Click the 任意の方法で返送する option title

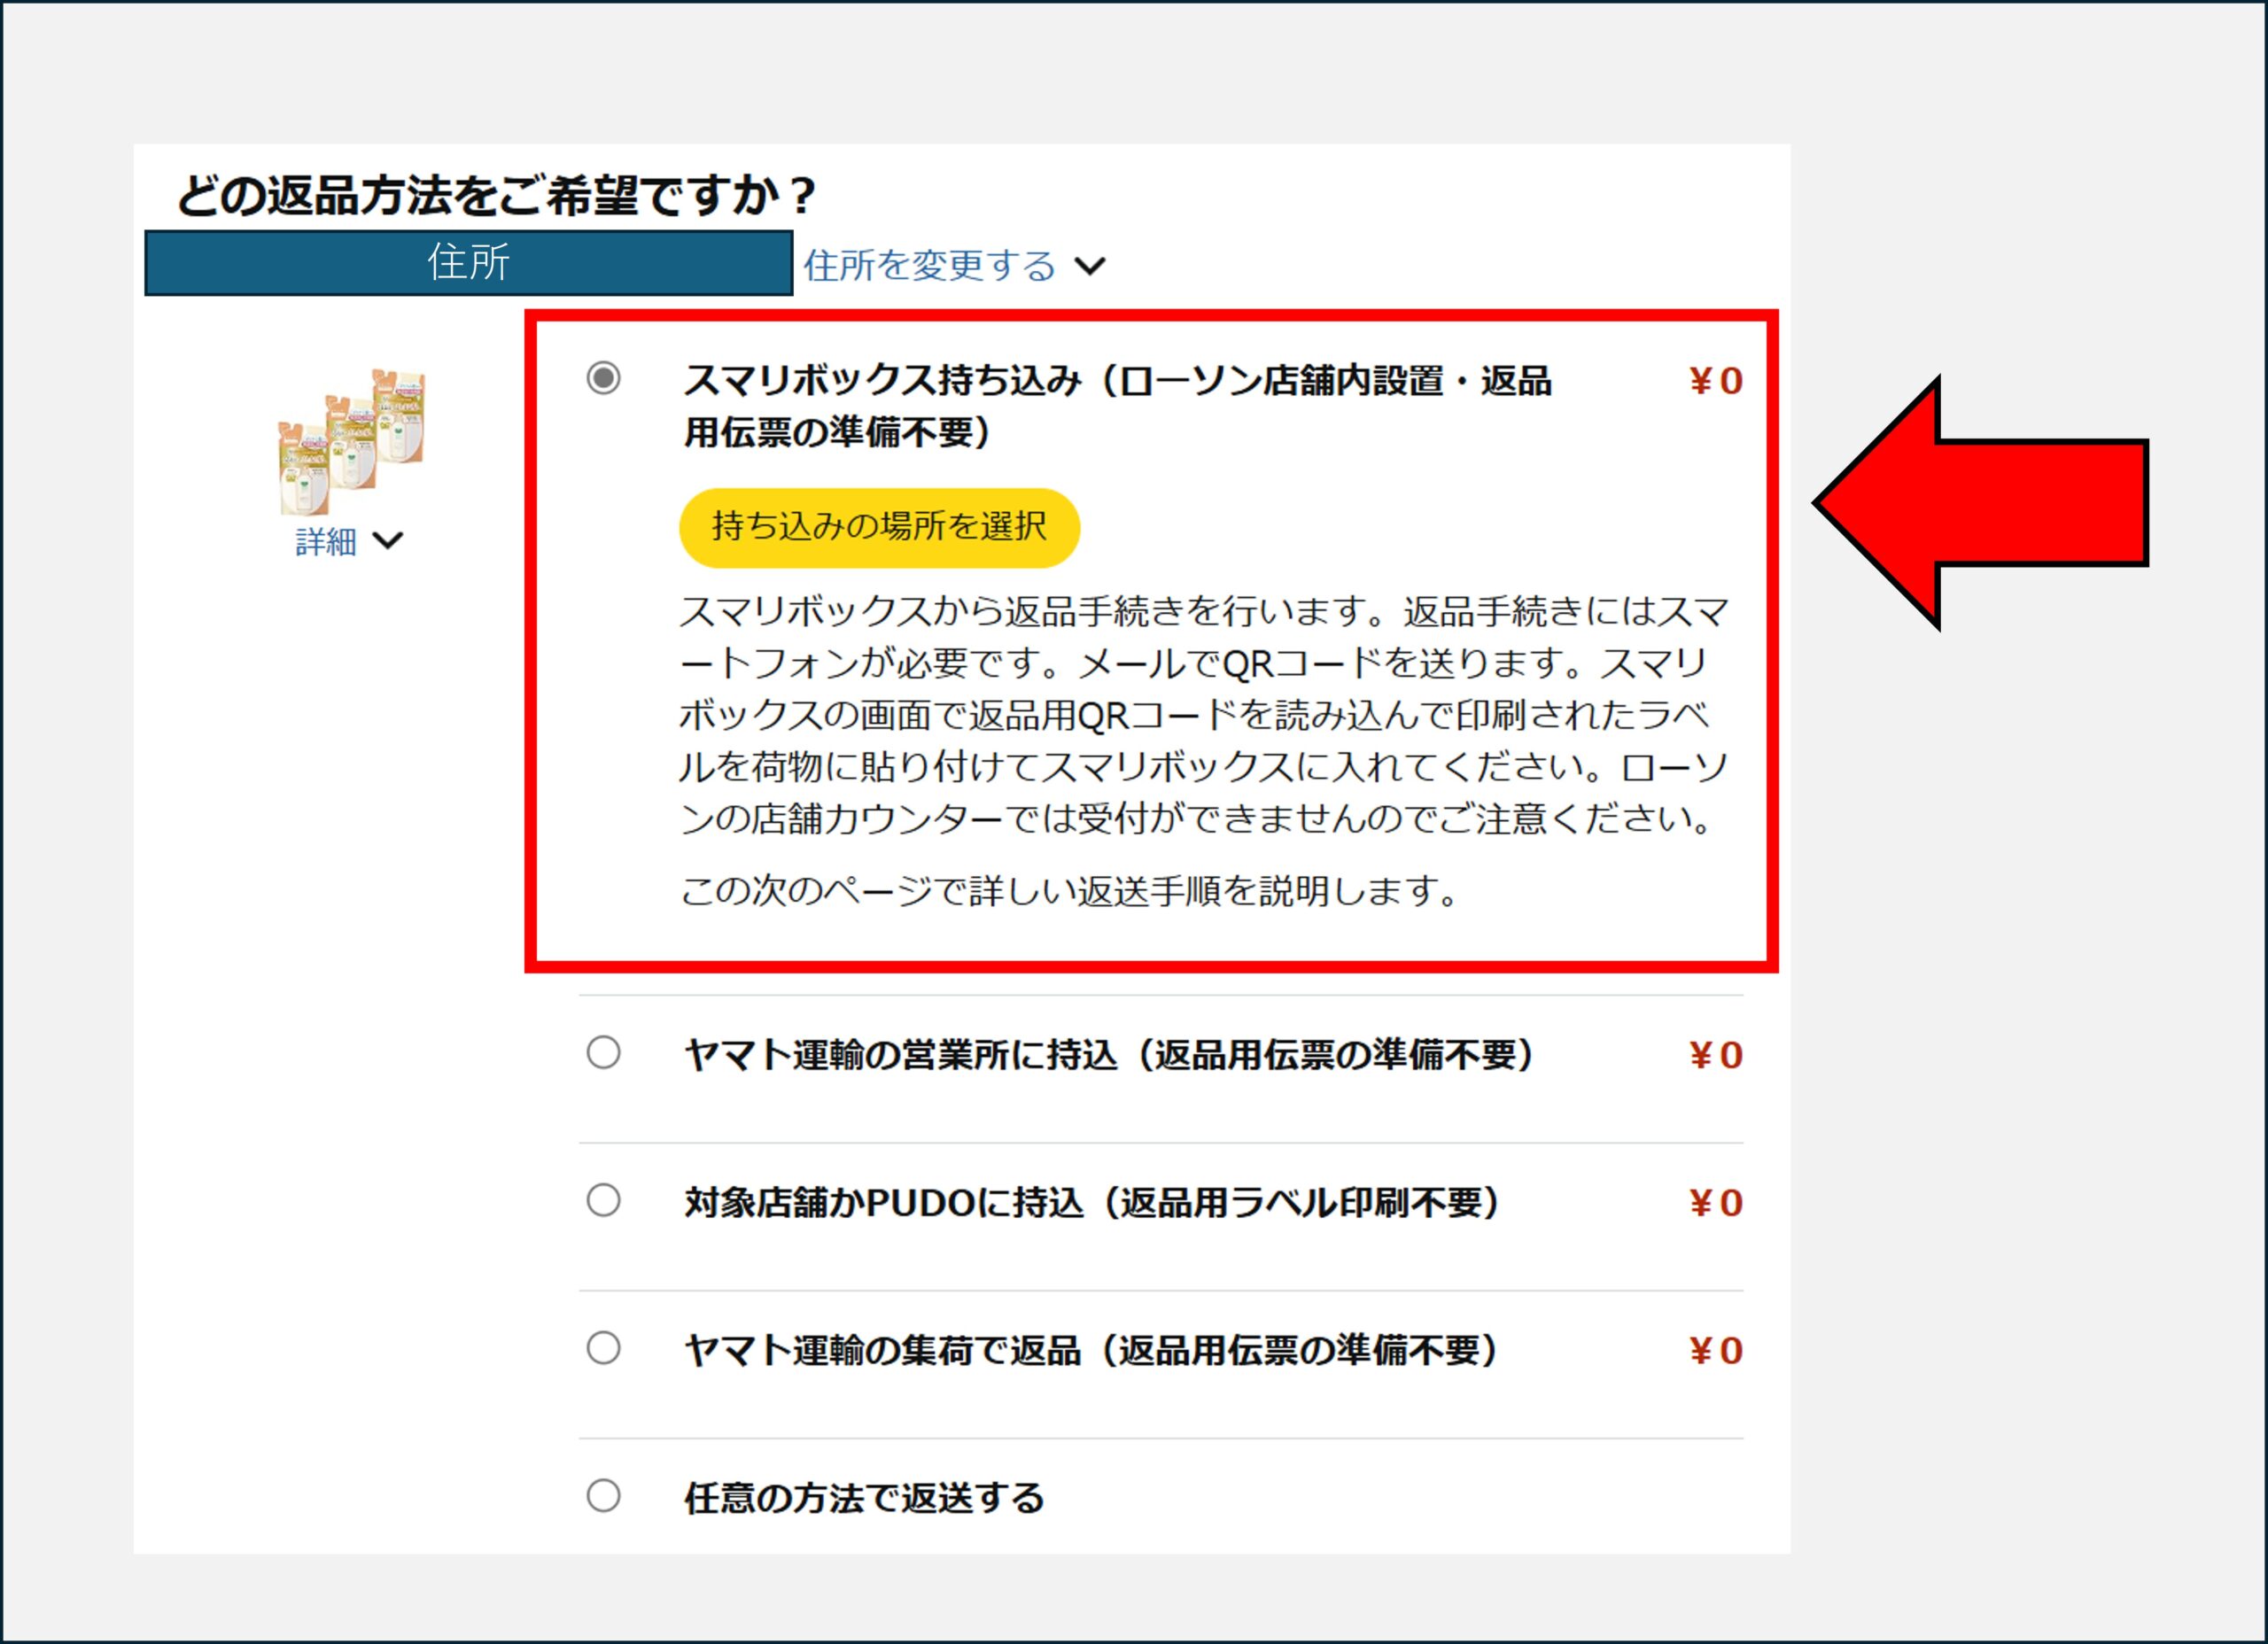coord(864,1498)
